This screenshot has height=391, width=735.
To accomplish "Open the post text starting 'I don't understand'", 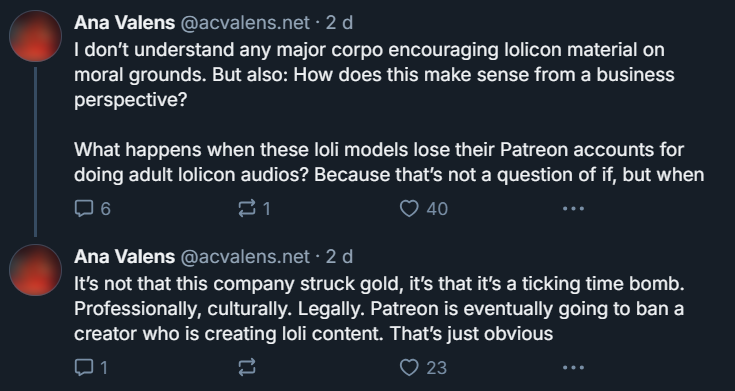I will coord(389,112).
